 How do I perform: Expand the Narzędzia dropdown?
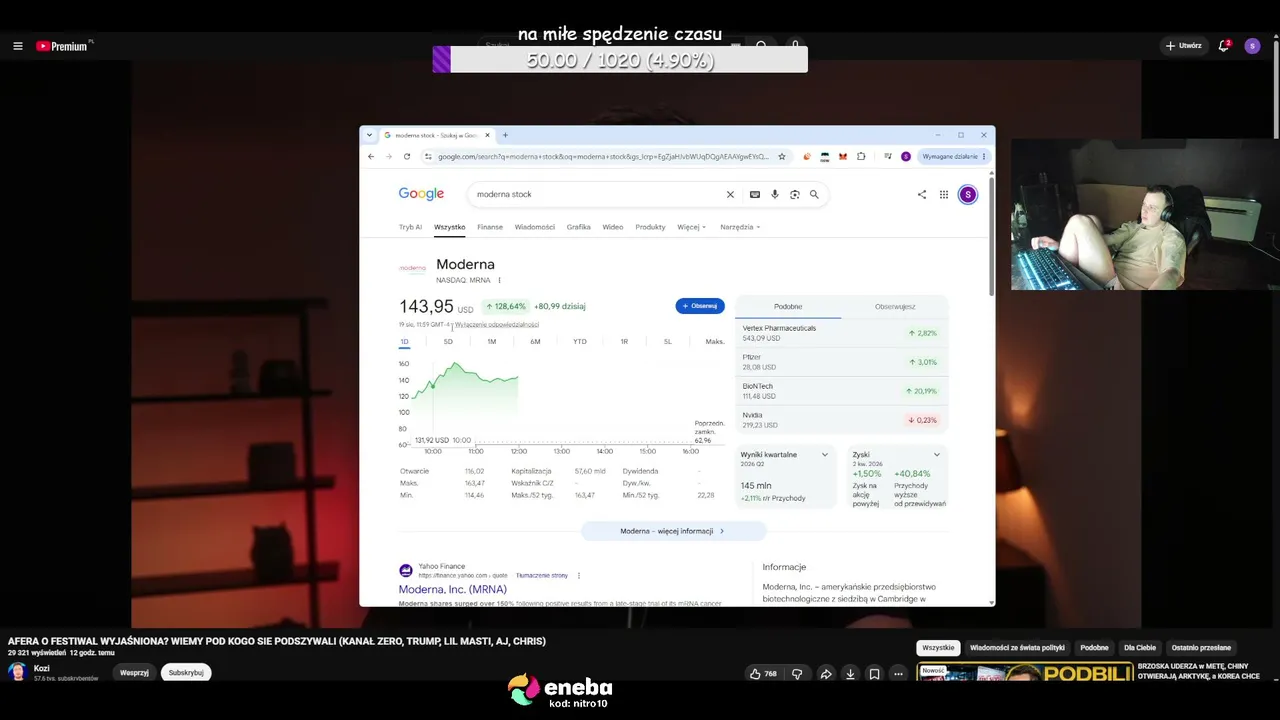coord(740,227)
